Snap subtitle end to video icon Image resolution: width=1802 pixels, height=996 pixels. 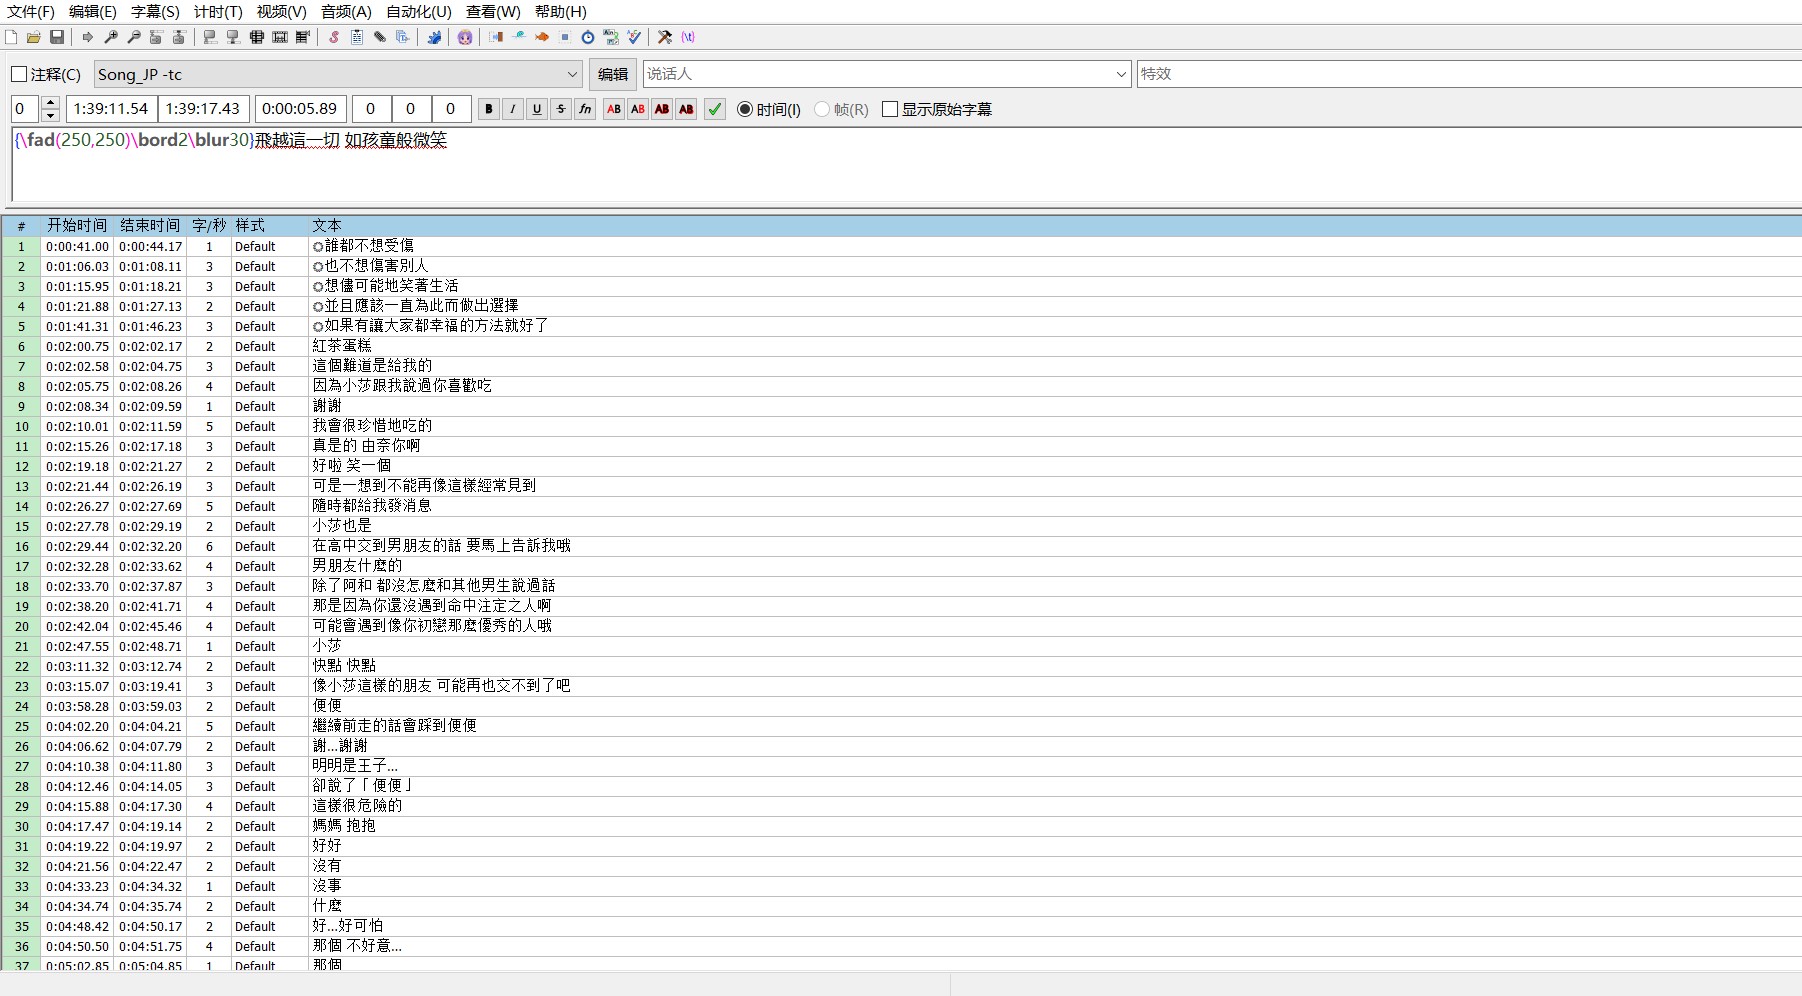tap(233, 37)
